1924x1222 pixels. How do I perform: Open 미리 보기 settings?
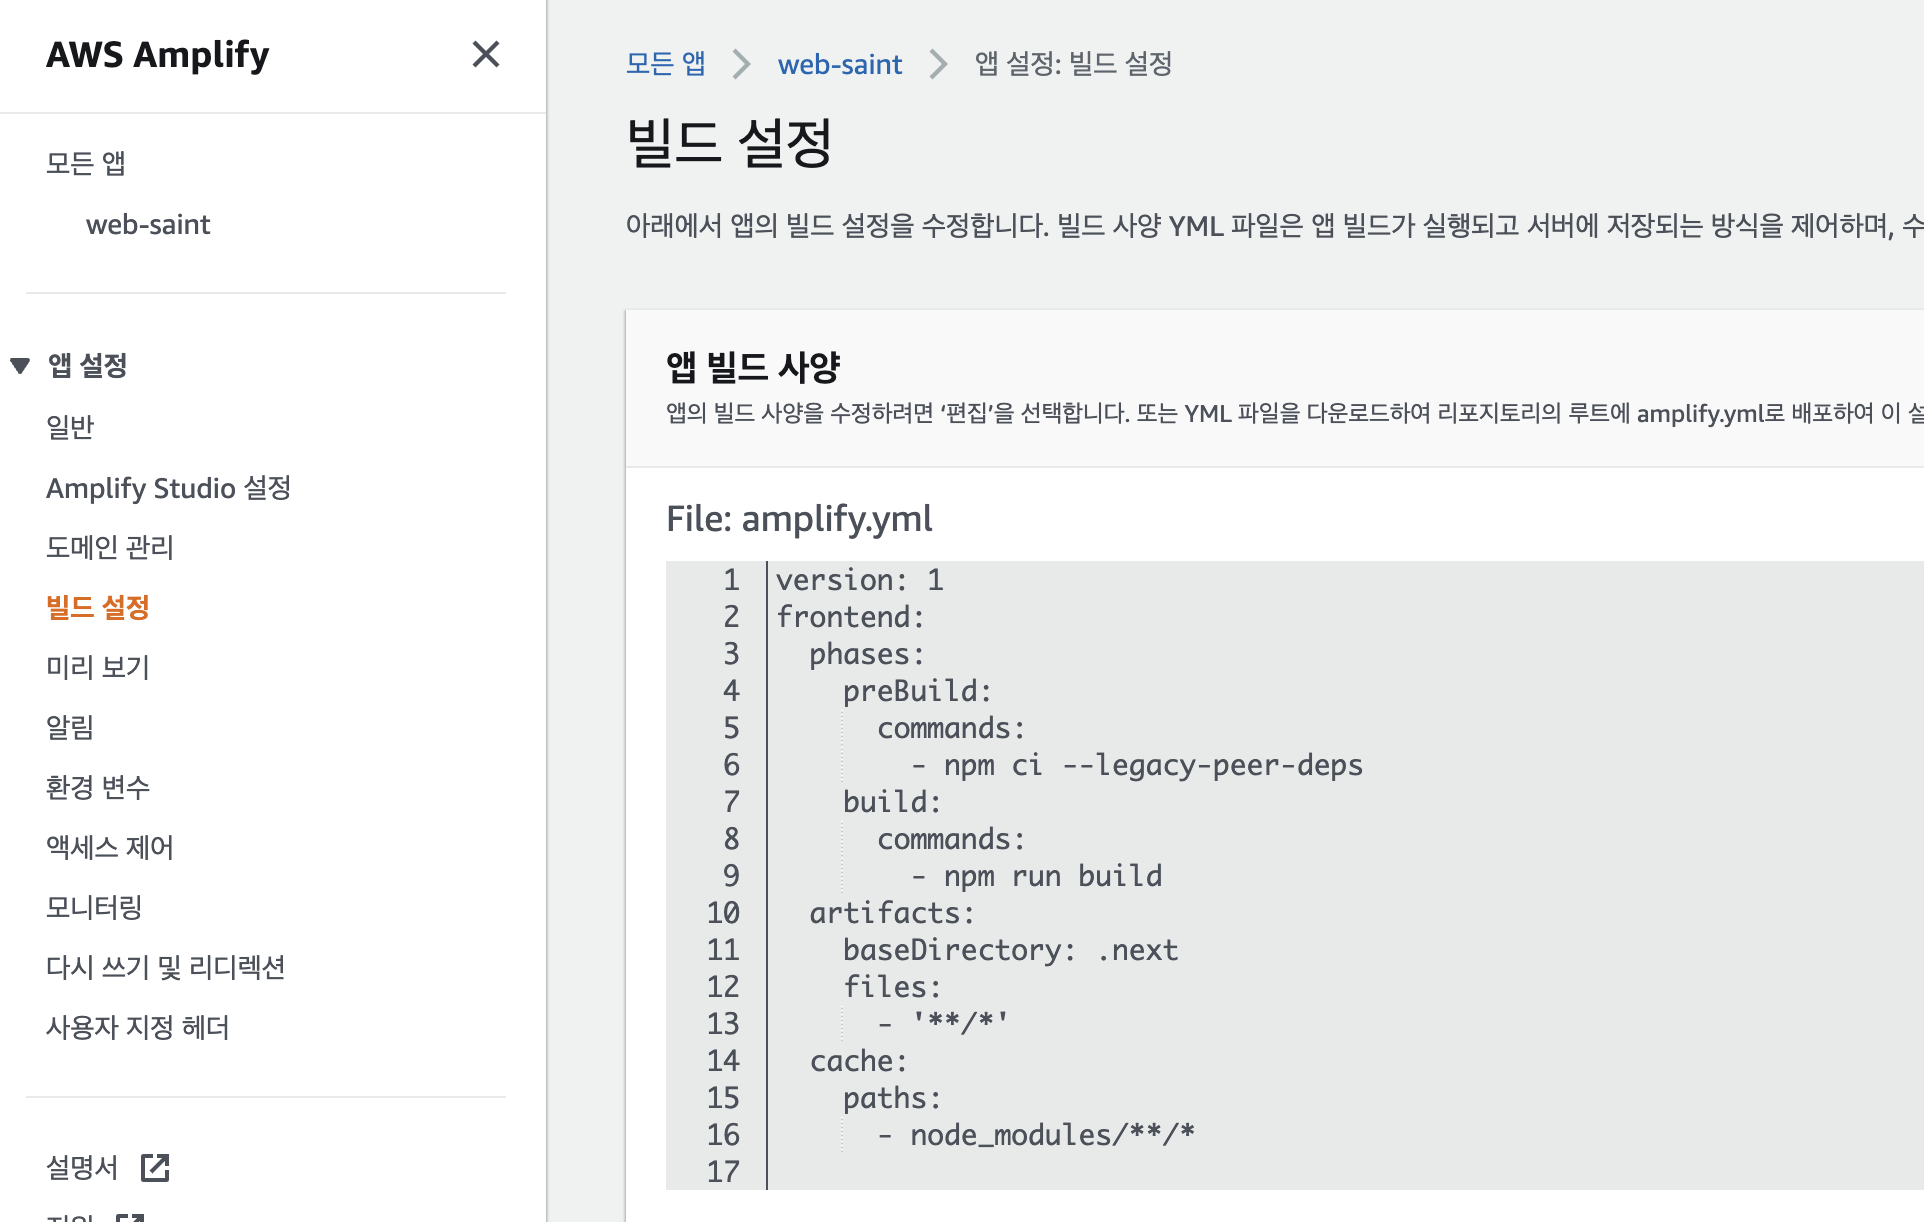[x=98, y=667]
